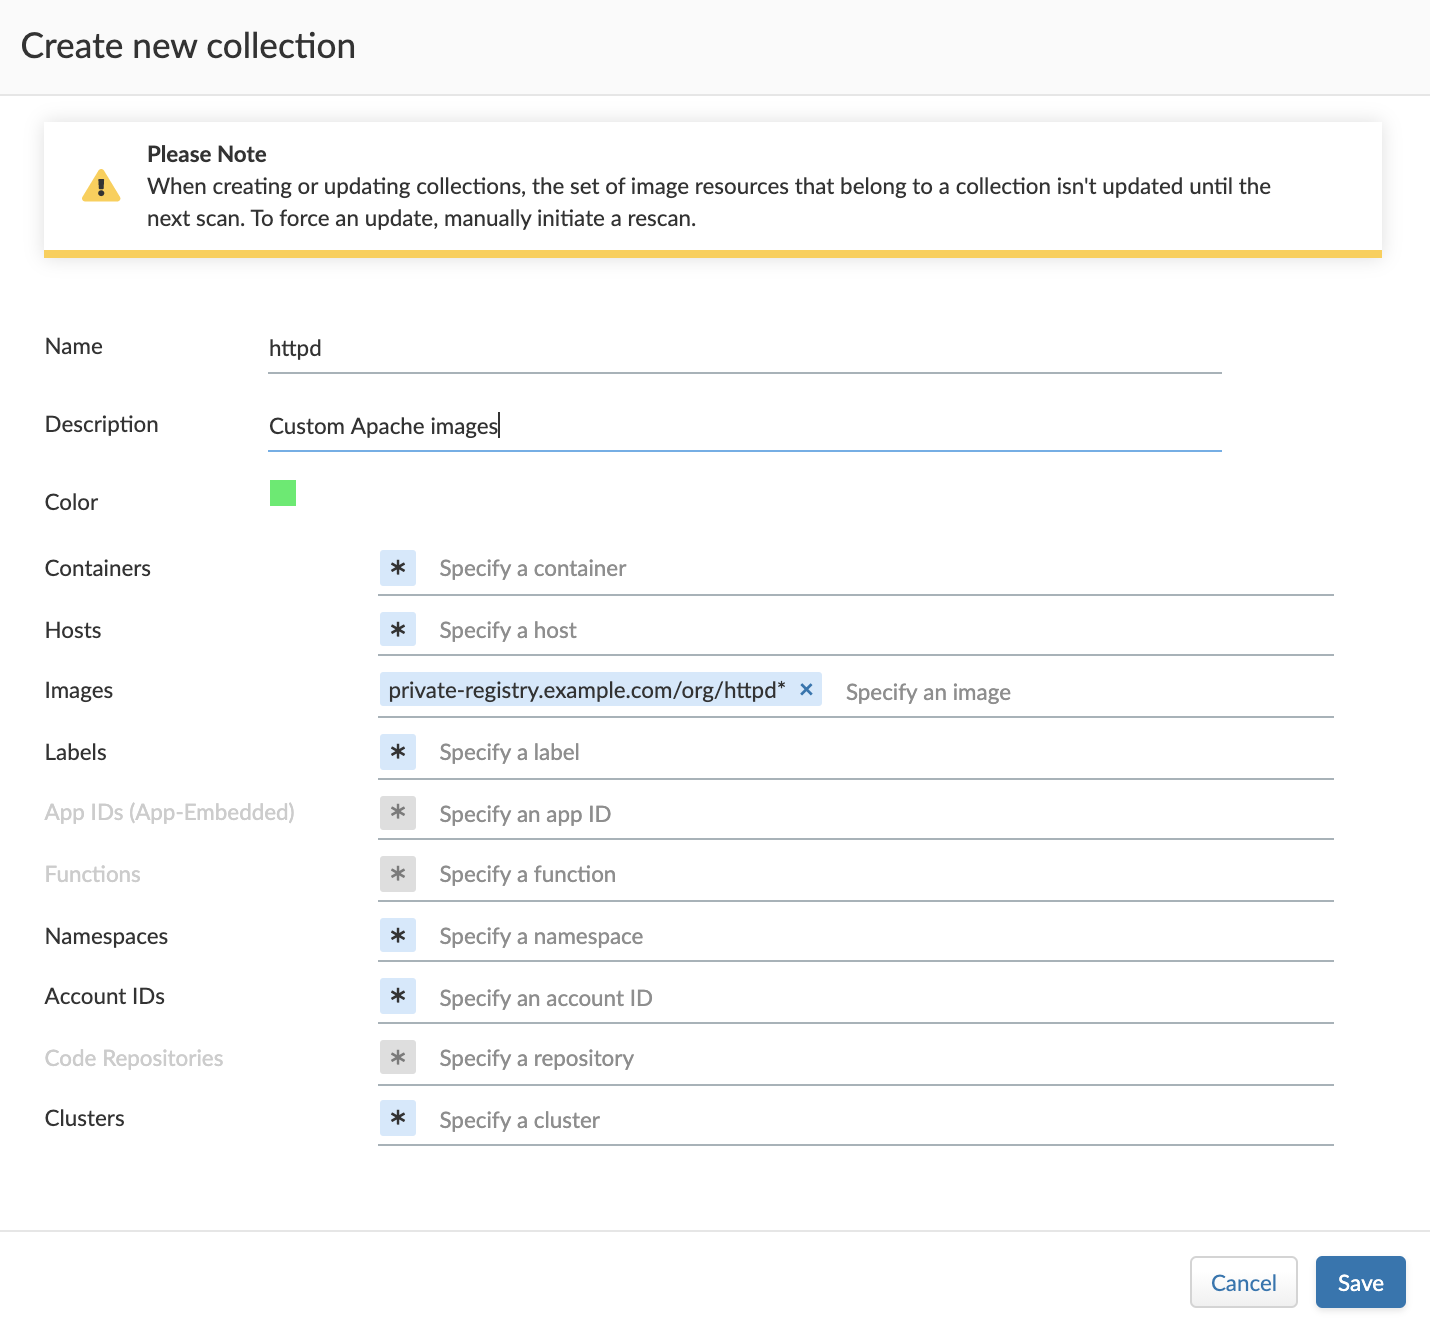
Task: Save the new collection
Action: (1361, 1282)
